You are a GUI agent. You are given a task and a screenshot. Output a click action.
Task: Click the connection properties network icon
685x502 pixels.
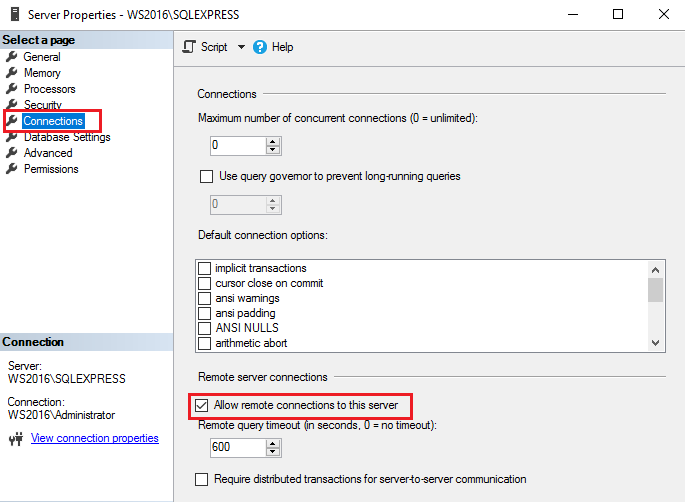pyautogui.click(x=15, y=438)
